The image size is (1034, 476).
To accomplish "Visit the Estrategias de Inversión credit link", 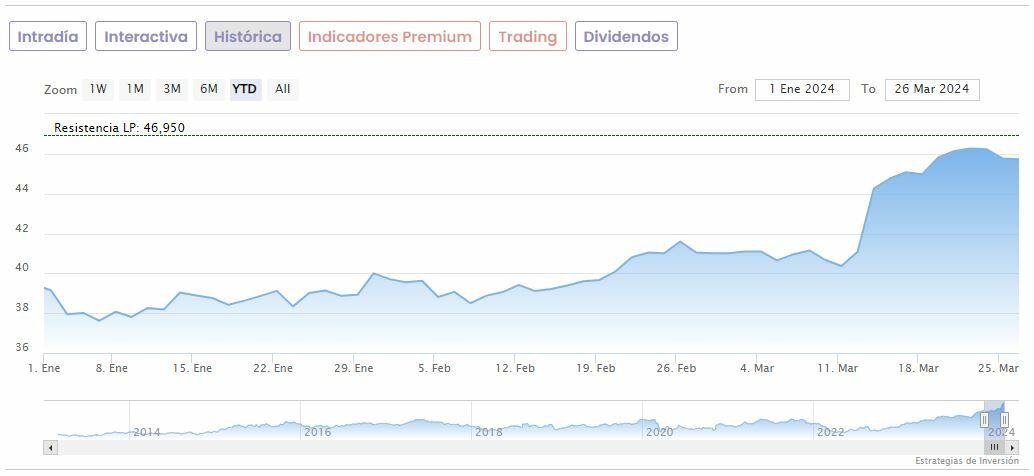I will point(965,461).
